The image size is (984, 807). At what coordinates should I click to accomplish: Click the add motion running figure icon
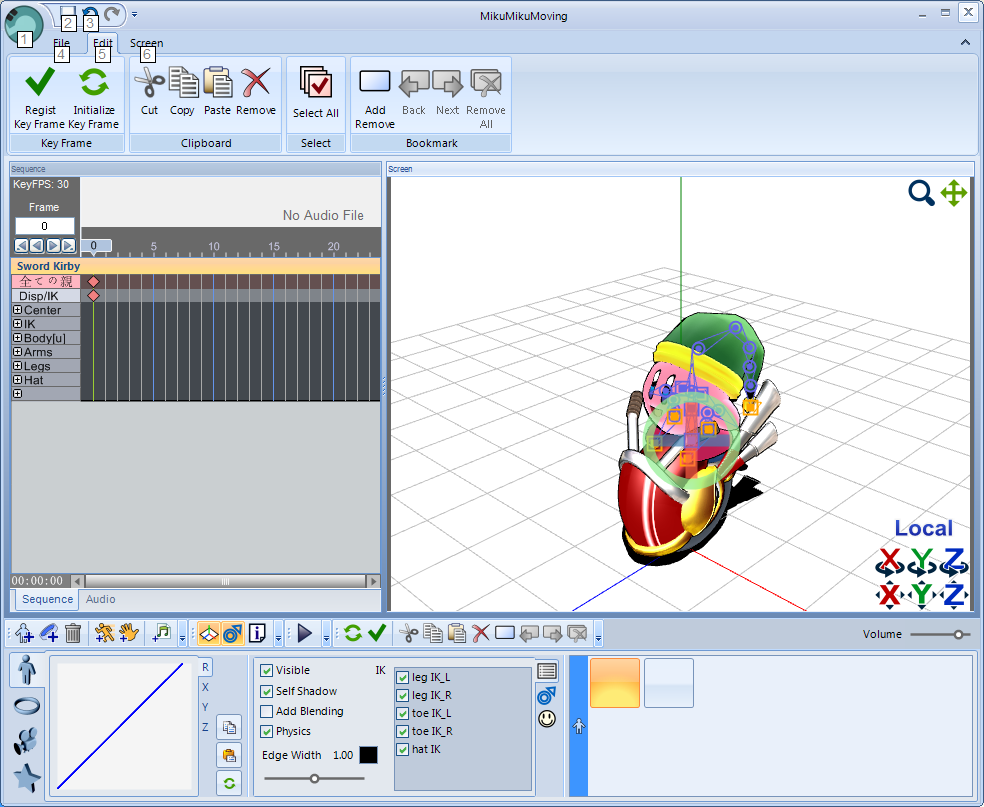[104, 633]
